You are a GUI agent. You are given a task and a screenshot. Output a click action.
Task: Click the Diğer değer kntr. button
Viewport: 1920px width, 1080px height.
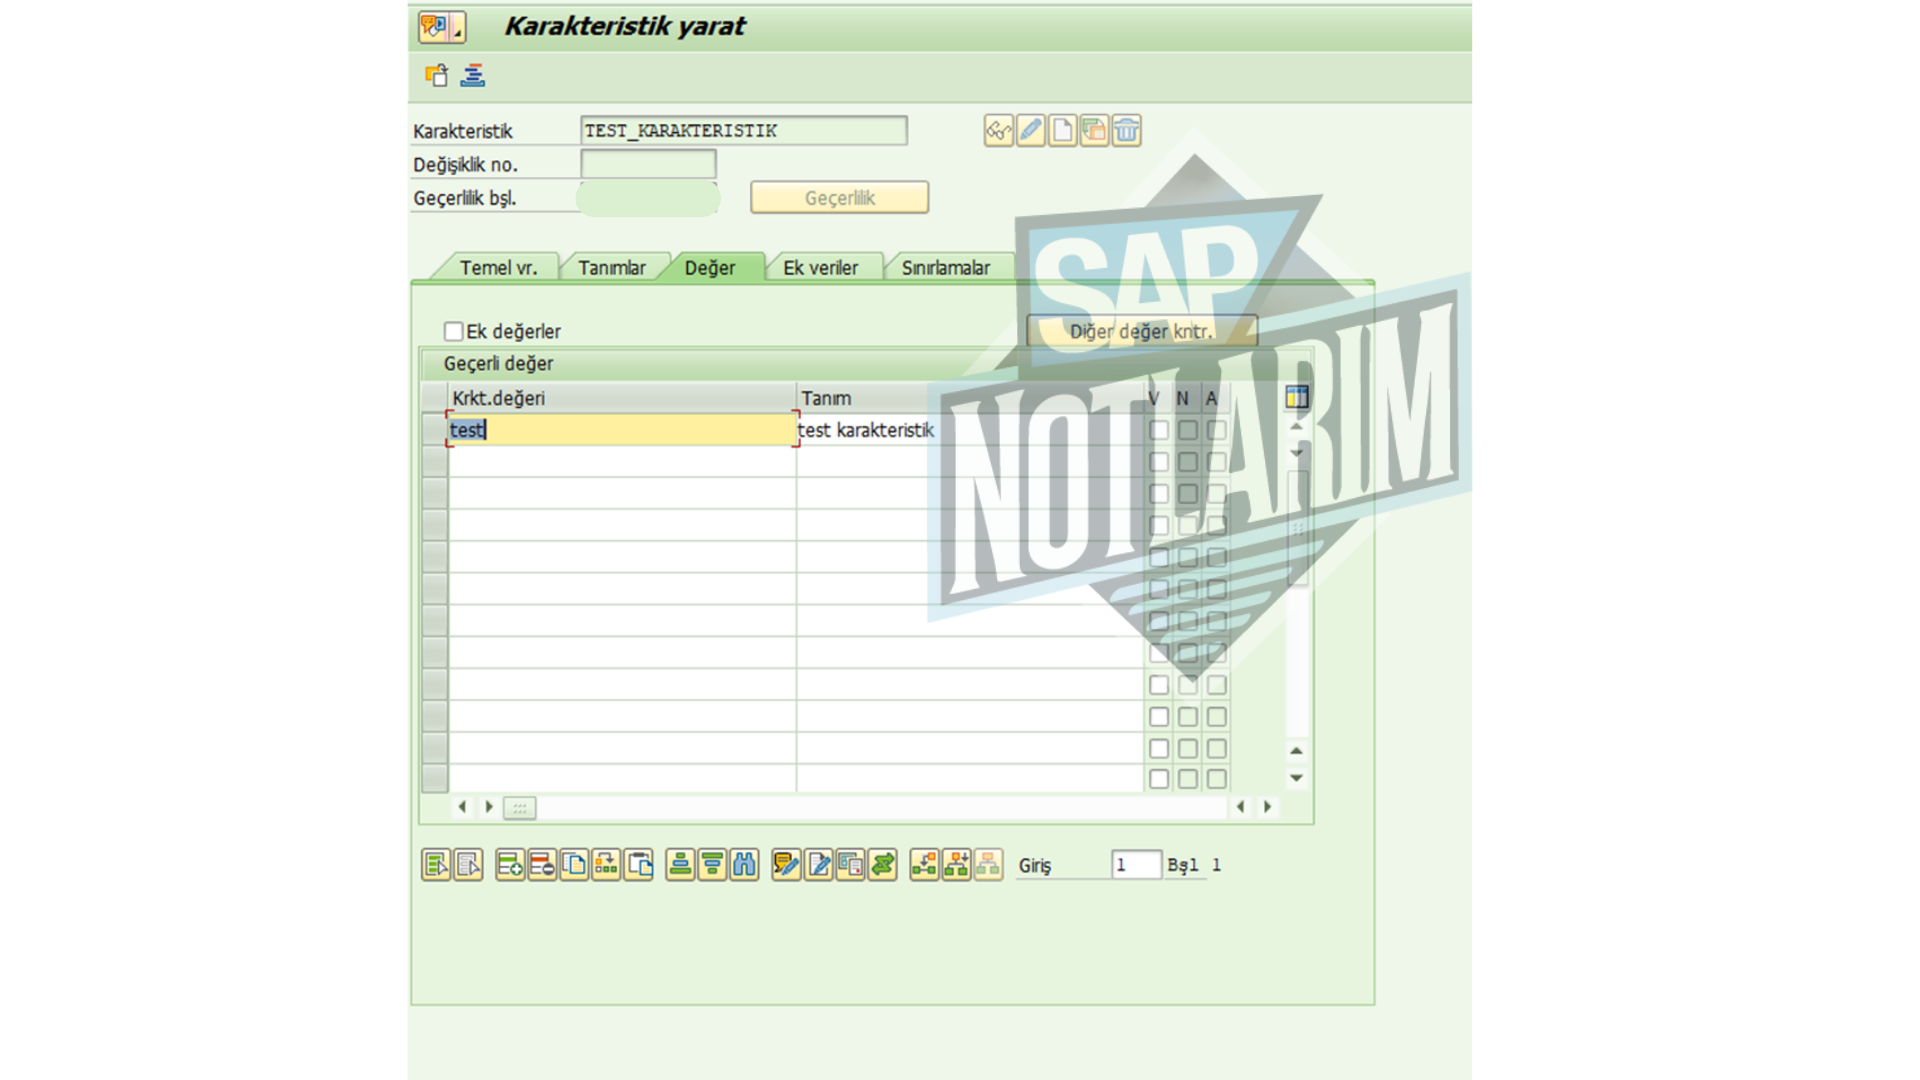click(x=1141, y=331)
